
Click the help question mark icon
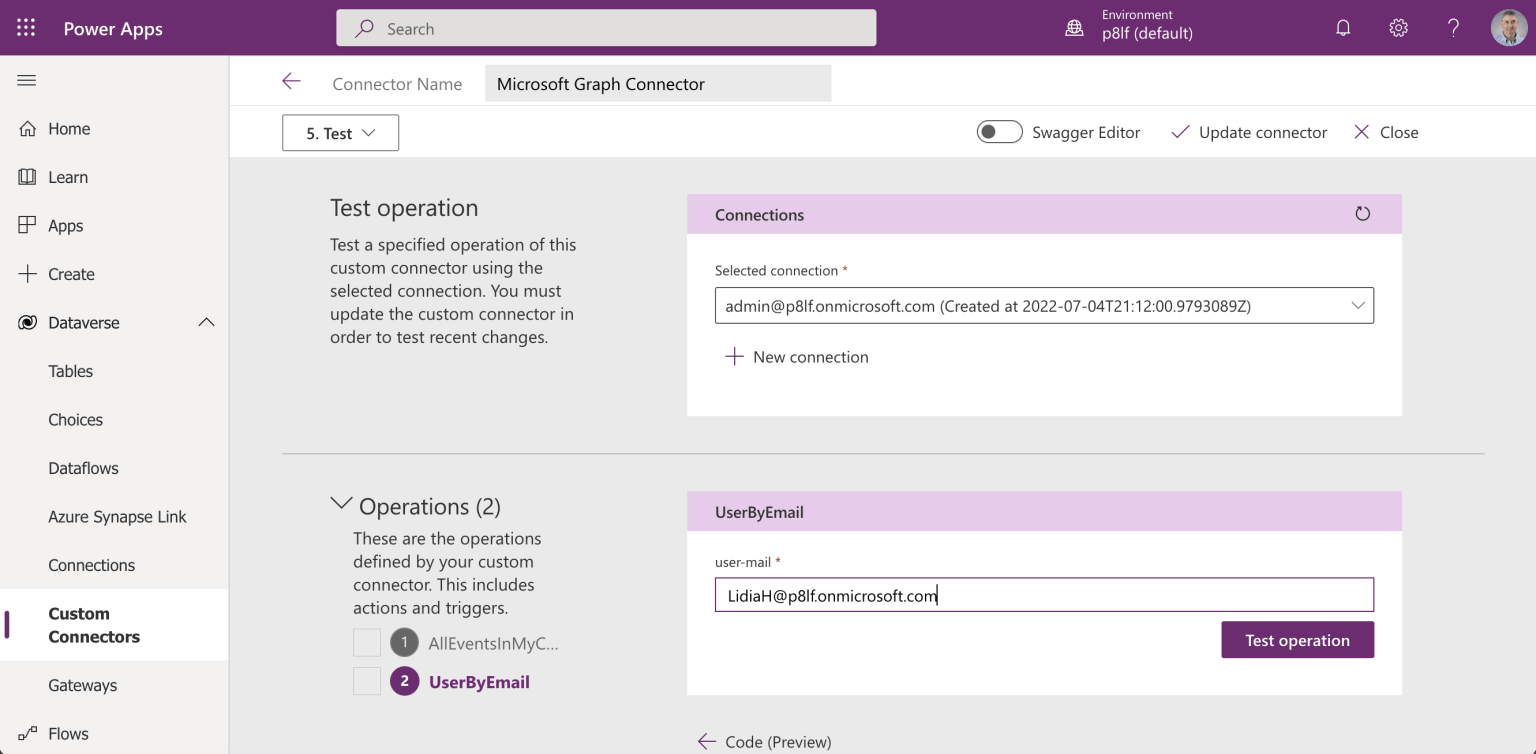tap(1453, 28)
